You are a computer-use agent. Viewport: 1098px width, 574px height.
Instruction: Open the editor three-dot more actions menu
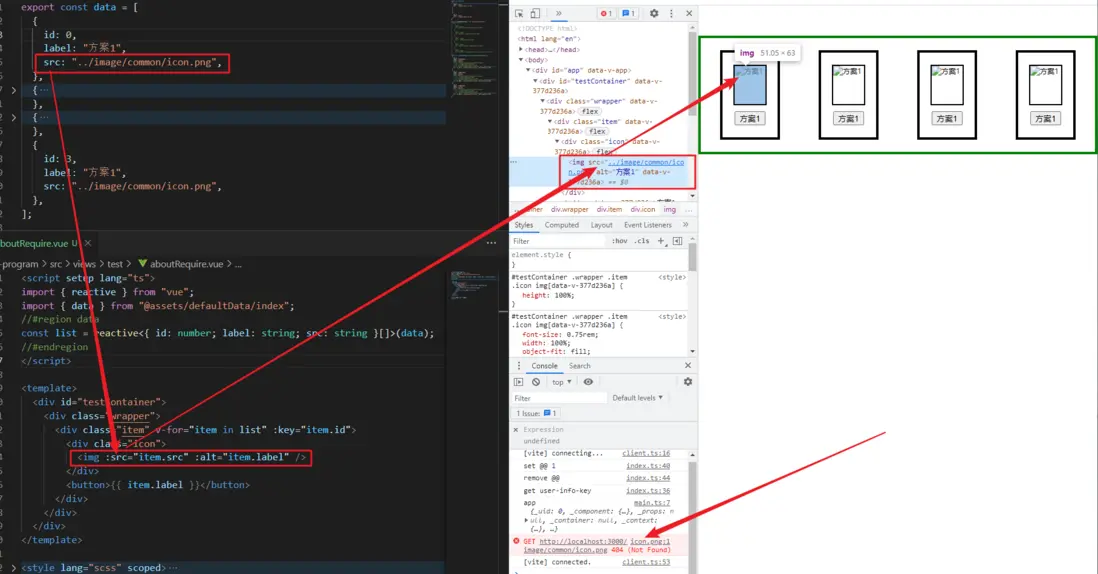point(492,243)
